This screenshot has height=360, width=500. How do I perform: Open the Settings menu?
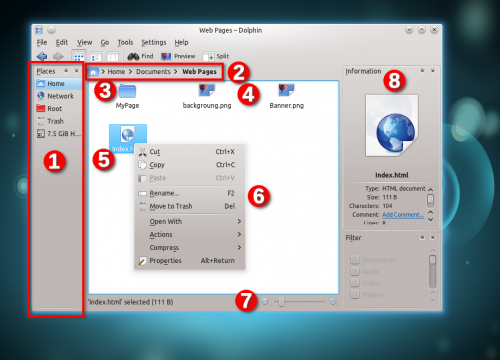[154, 42]
